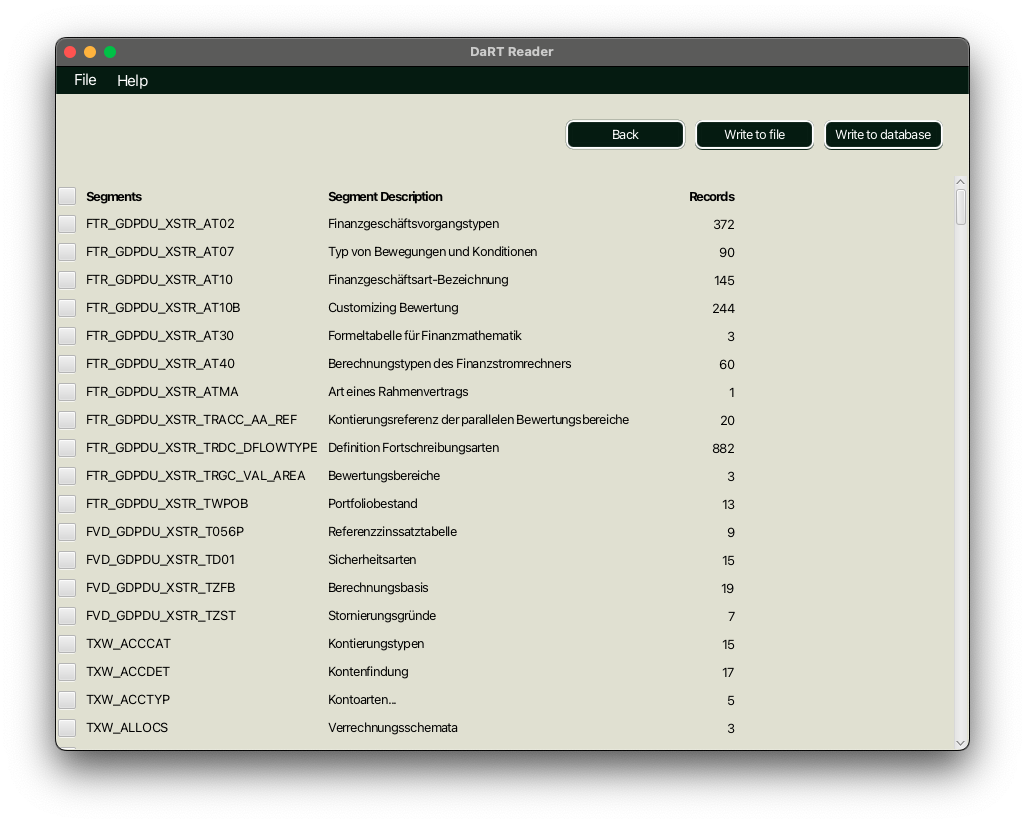This screenshot has width=1025, height=824.
Task: Click the Segment Description column header
Action: (385, 197)
